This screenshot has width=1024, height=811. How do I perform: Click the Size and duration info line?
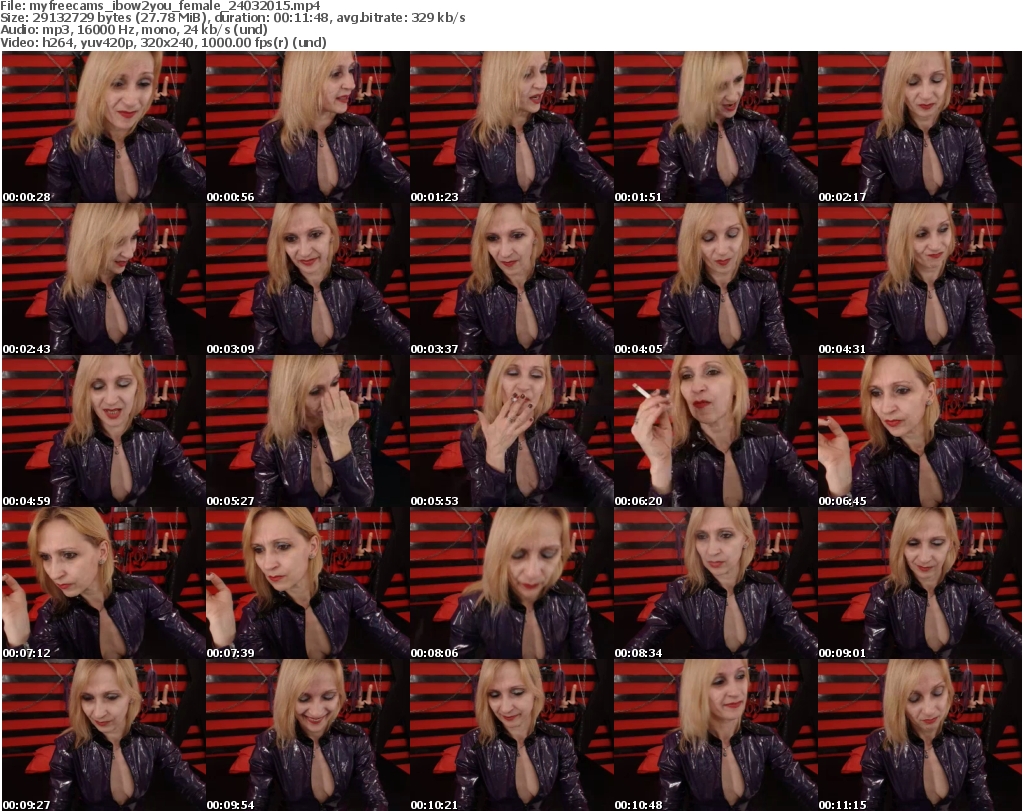(232, 18)
